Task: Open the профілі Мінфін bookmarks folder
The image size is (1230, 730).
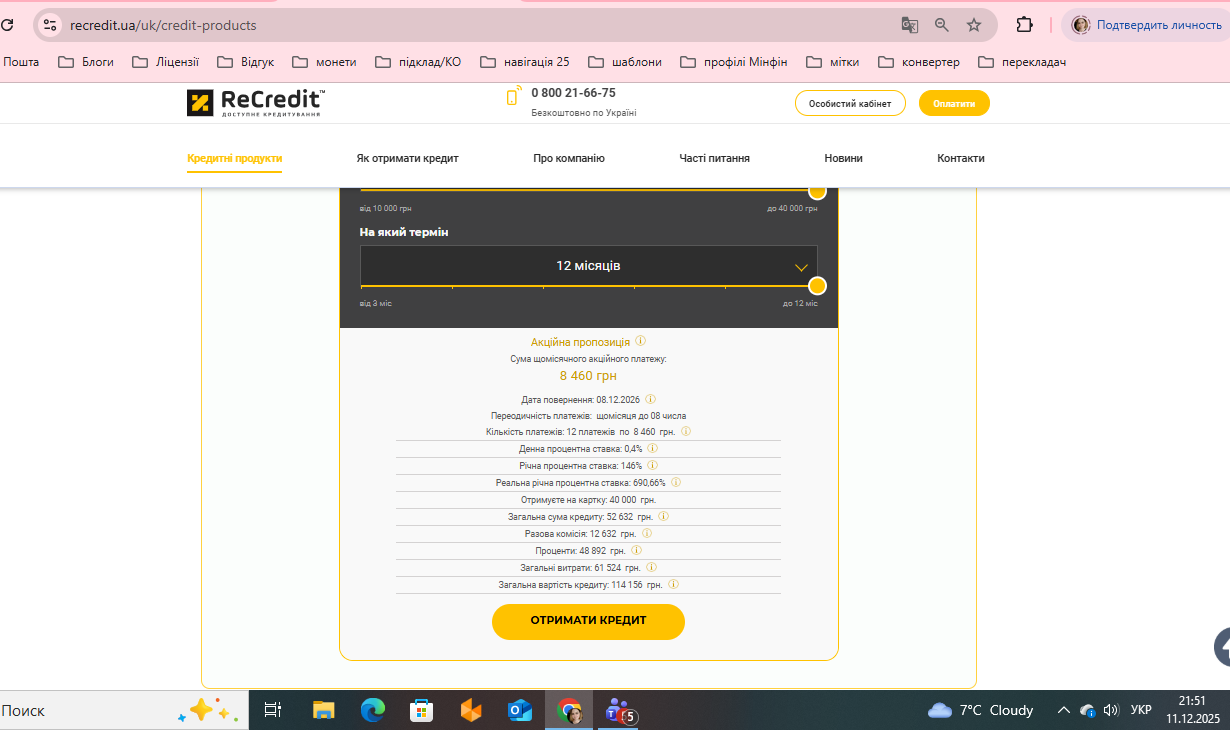Action: pyautogui.click(x=734, y=62)
